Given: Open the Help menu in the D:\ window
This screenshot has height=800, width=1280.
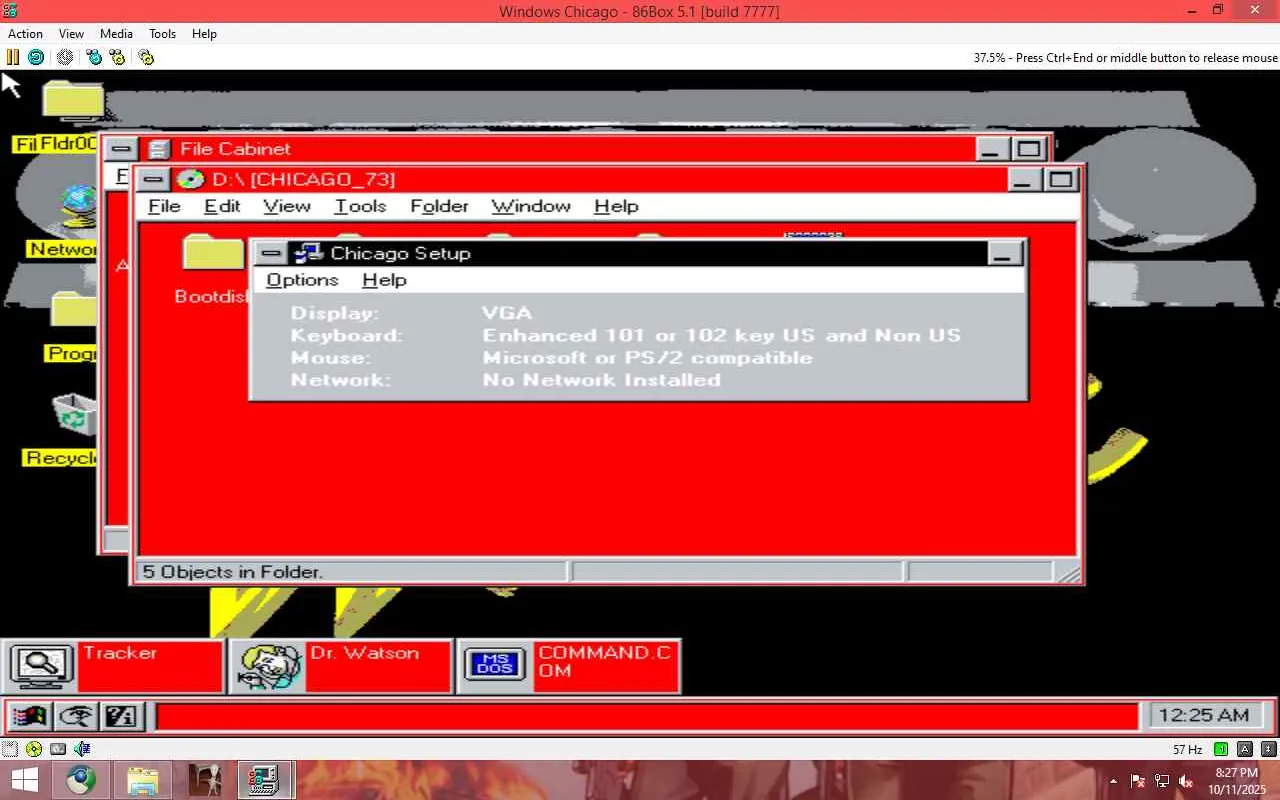Looking at the screenshot, I should click(616, 206).
